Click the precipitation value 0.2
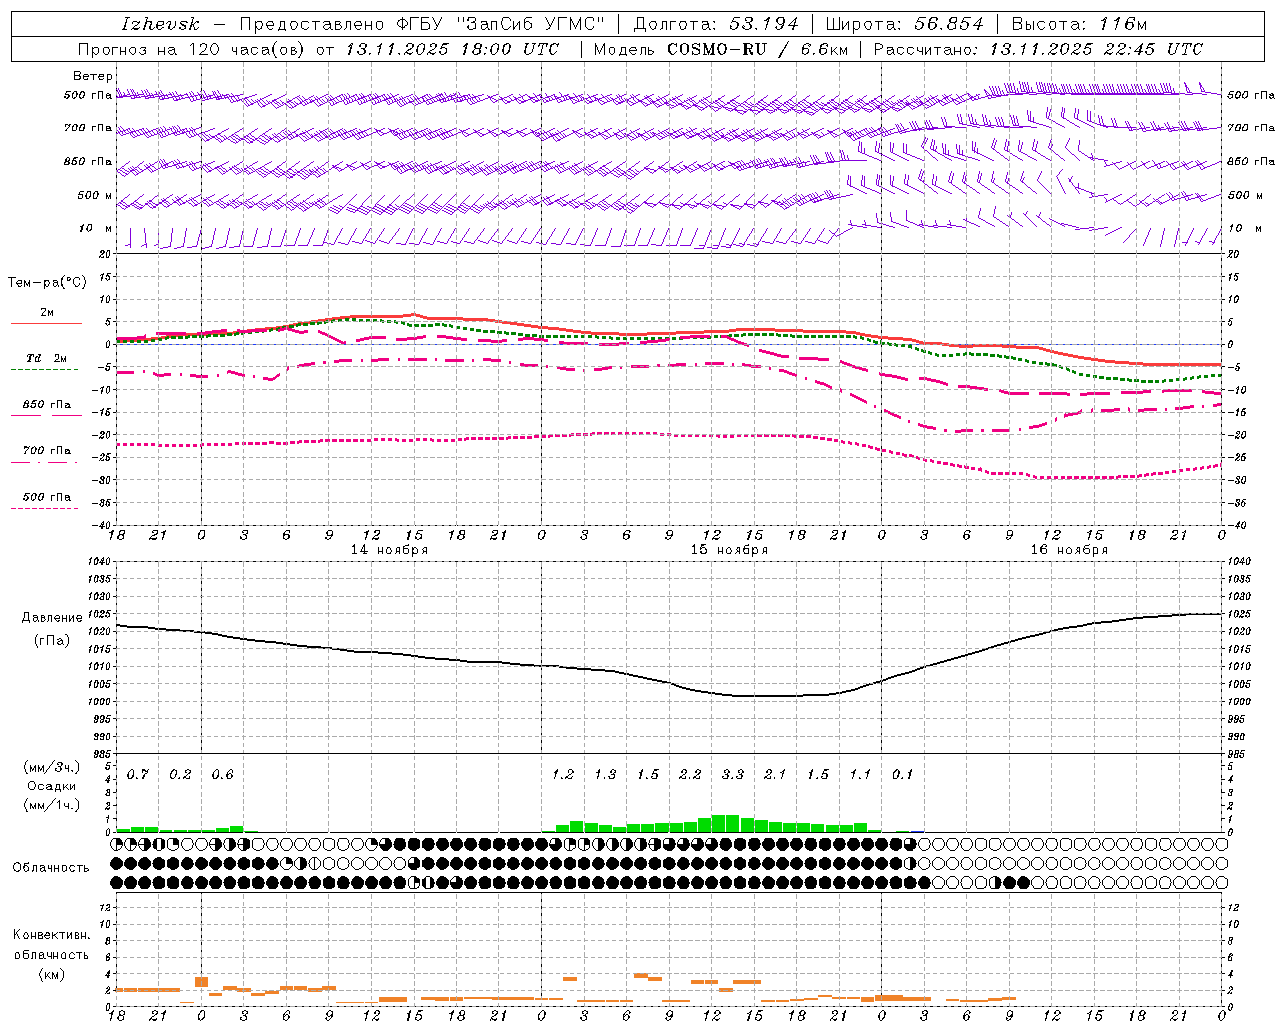Screen dimensions: 1280x1024 coord(180,775)
